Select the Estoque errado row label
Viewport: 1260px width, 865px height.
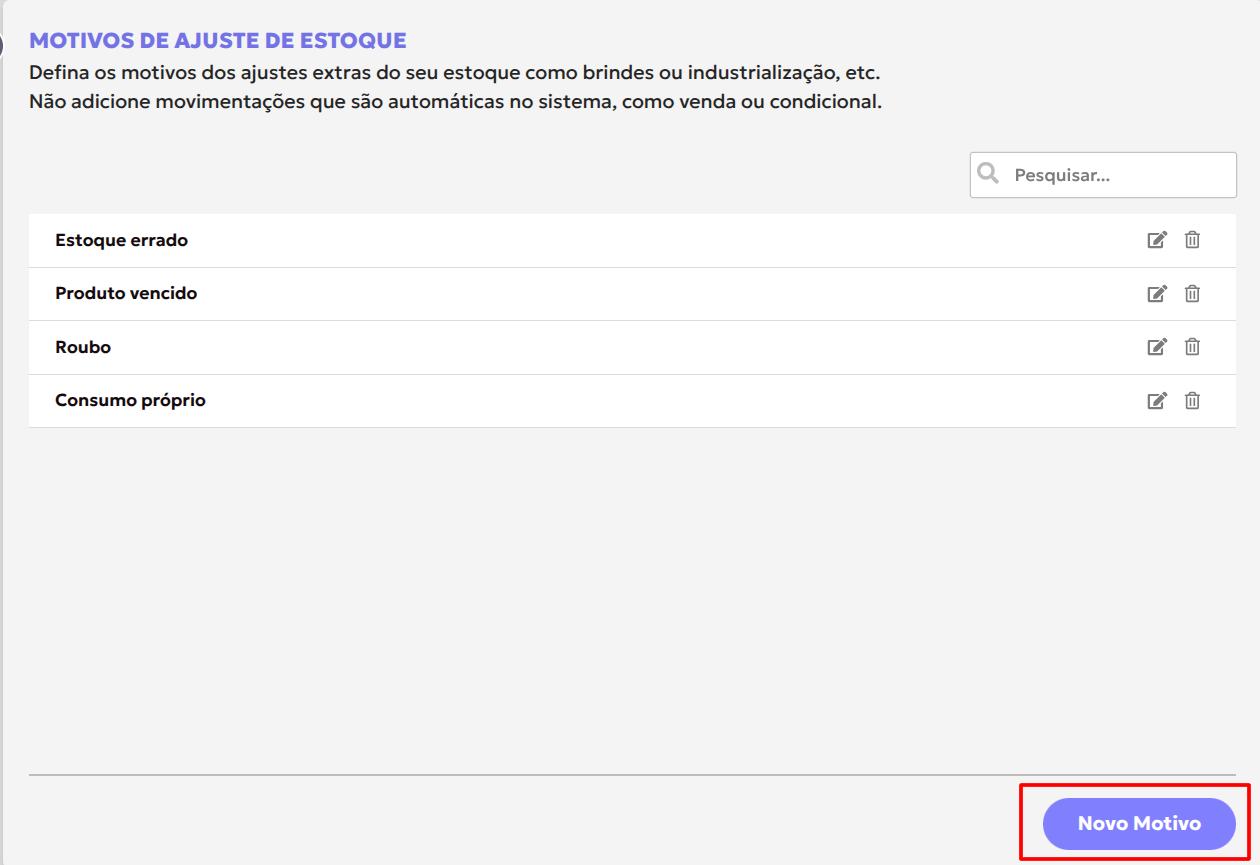121,240
